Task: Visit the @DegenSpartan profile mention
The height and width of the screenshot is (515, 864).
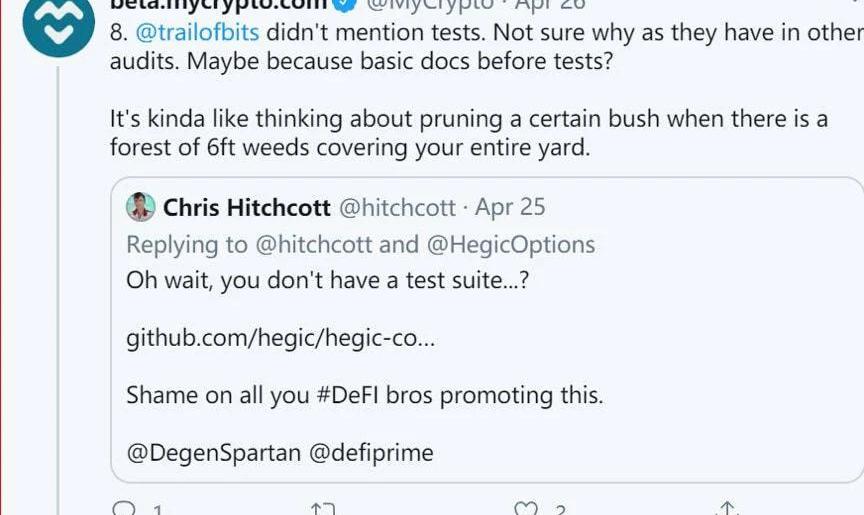Action: click(213, 452)
